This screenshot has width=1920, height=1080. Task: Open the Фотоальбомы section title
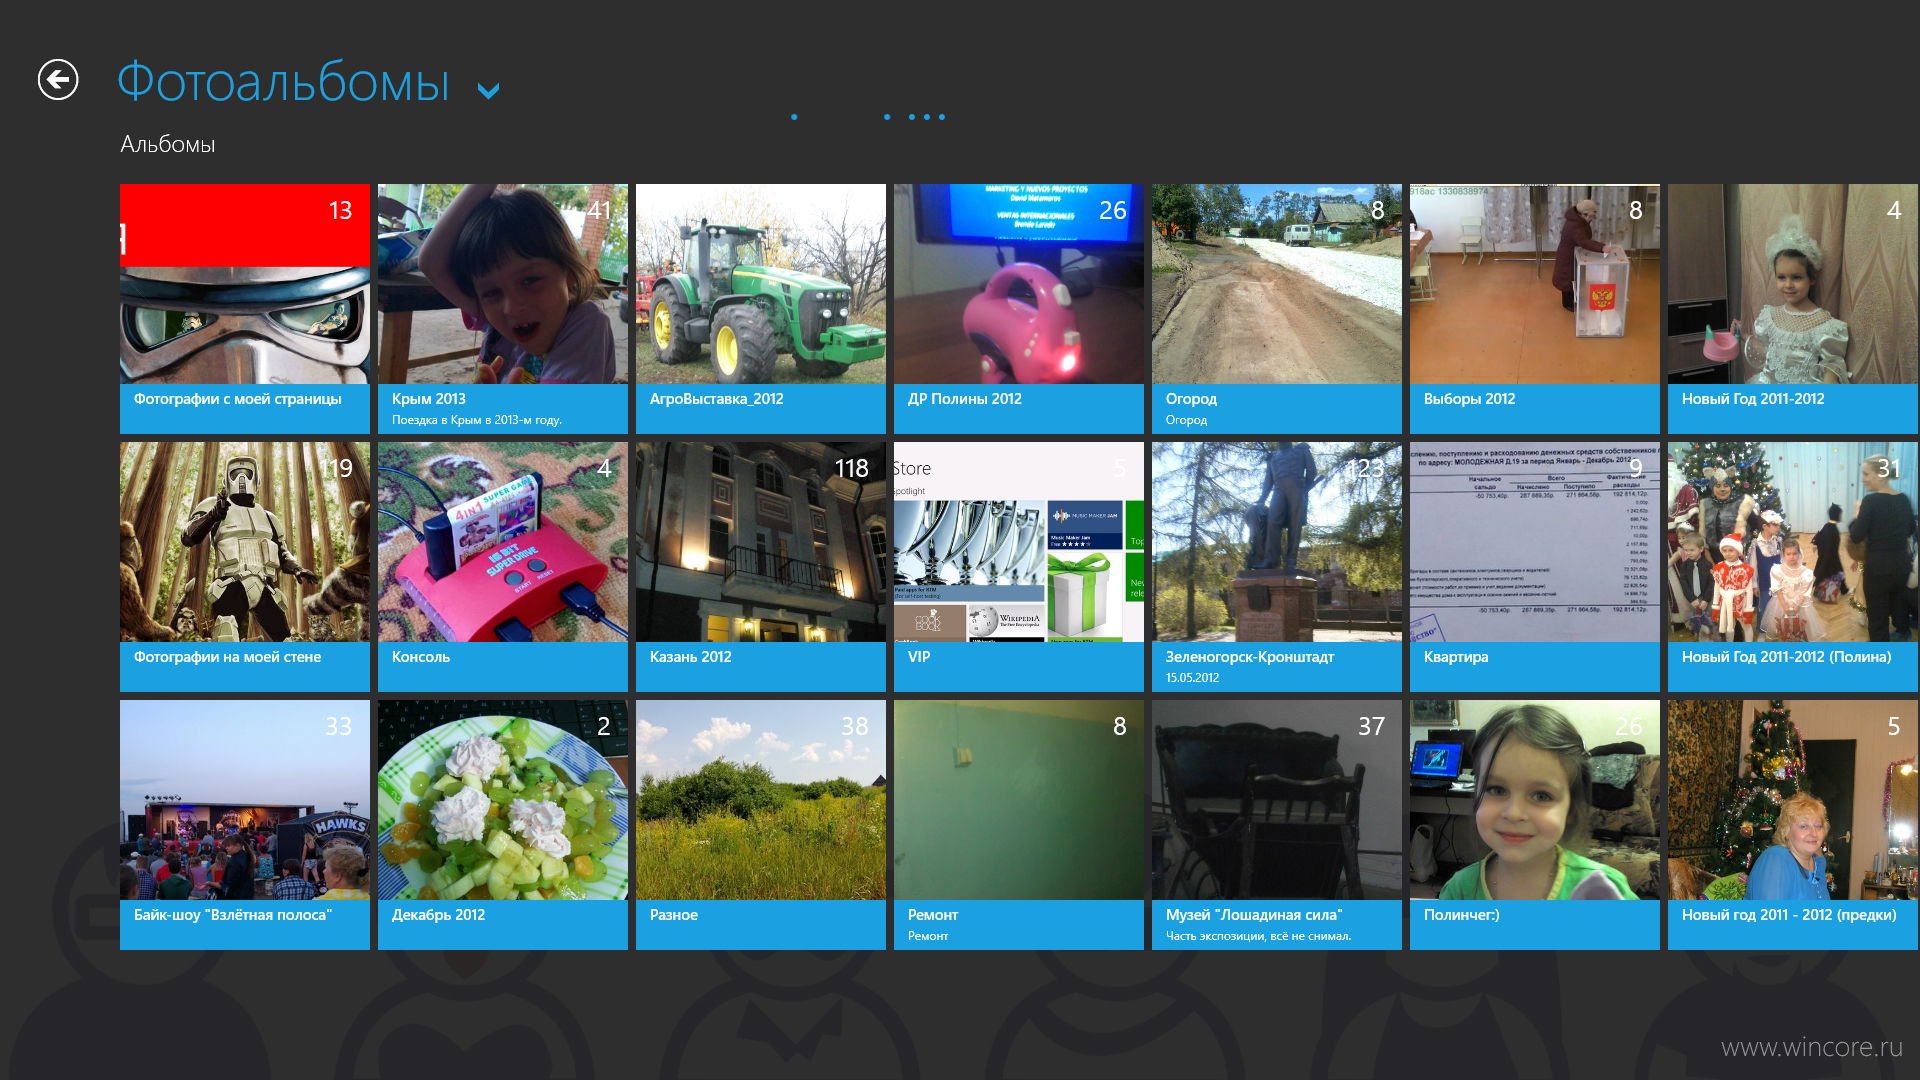[283, 81]
